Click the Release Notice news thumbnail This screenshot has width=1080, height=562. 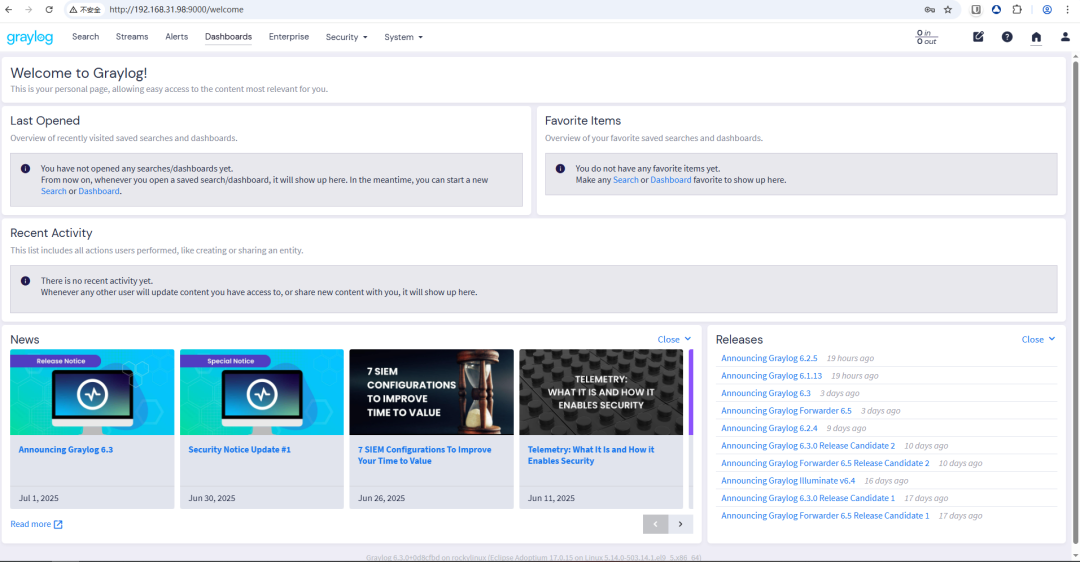tap(92, 392)
